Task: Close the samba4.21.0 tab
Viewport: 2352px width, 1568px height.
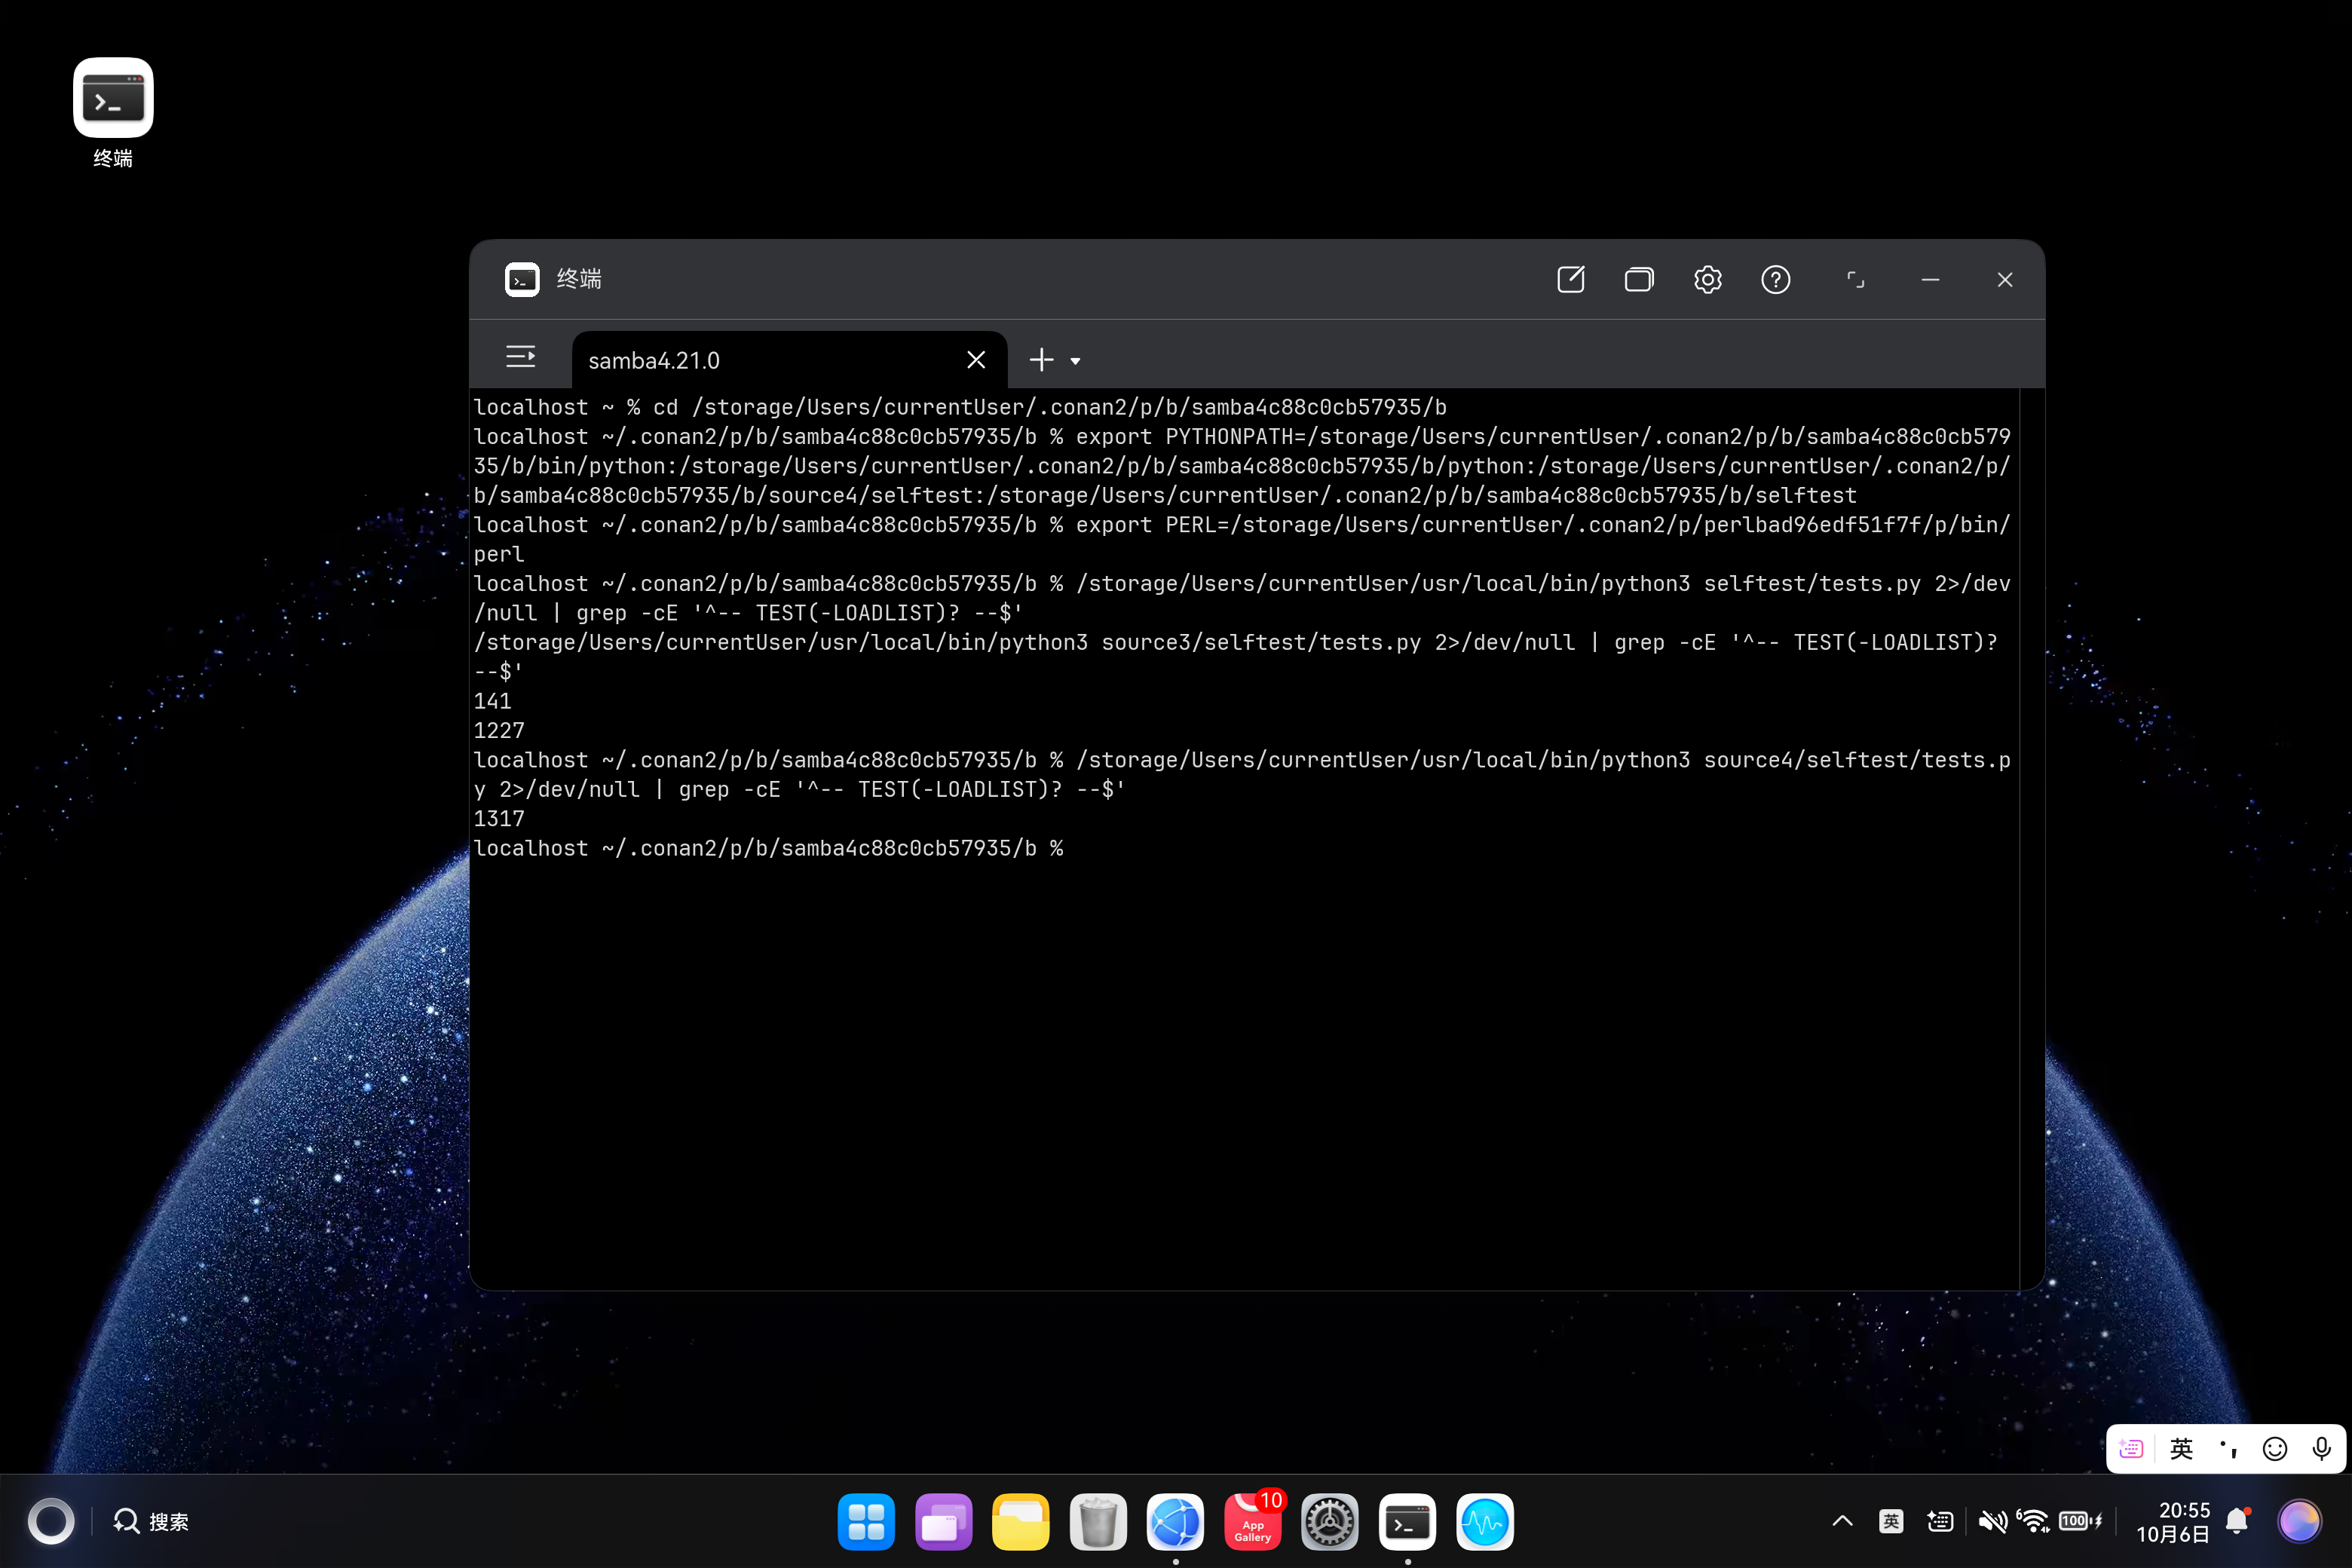Action: (x=977, y=360)
